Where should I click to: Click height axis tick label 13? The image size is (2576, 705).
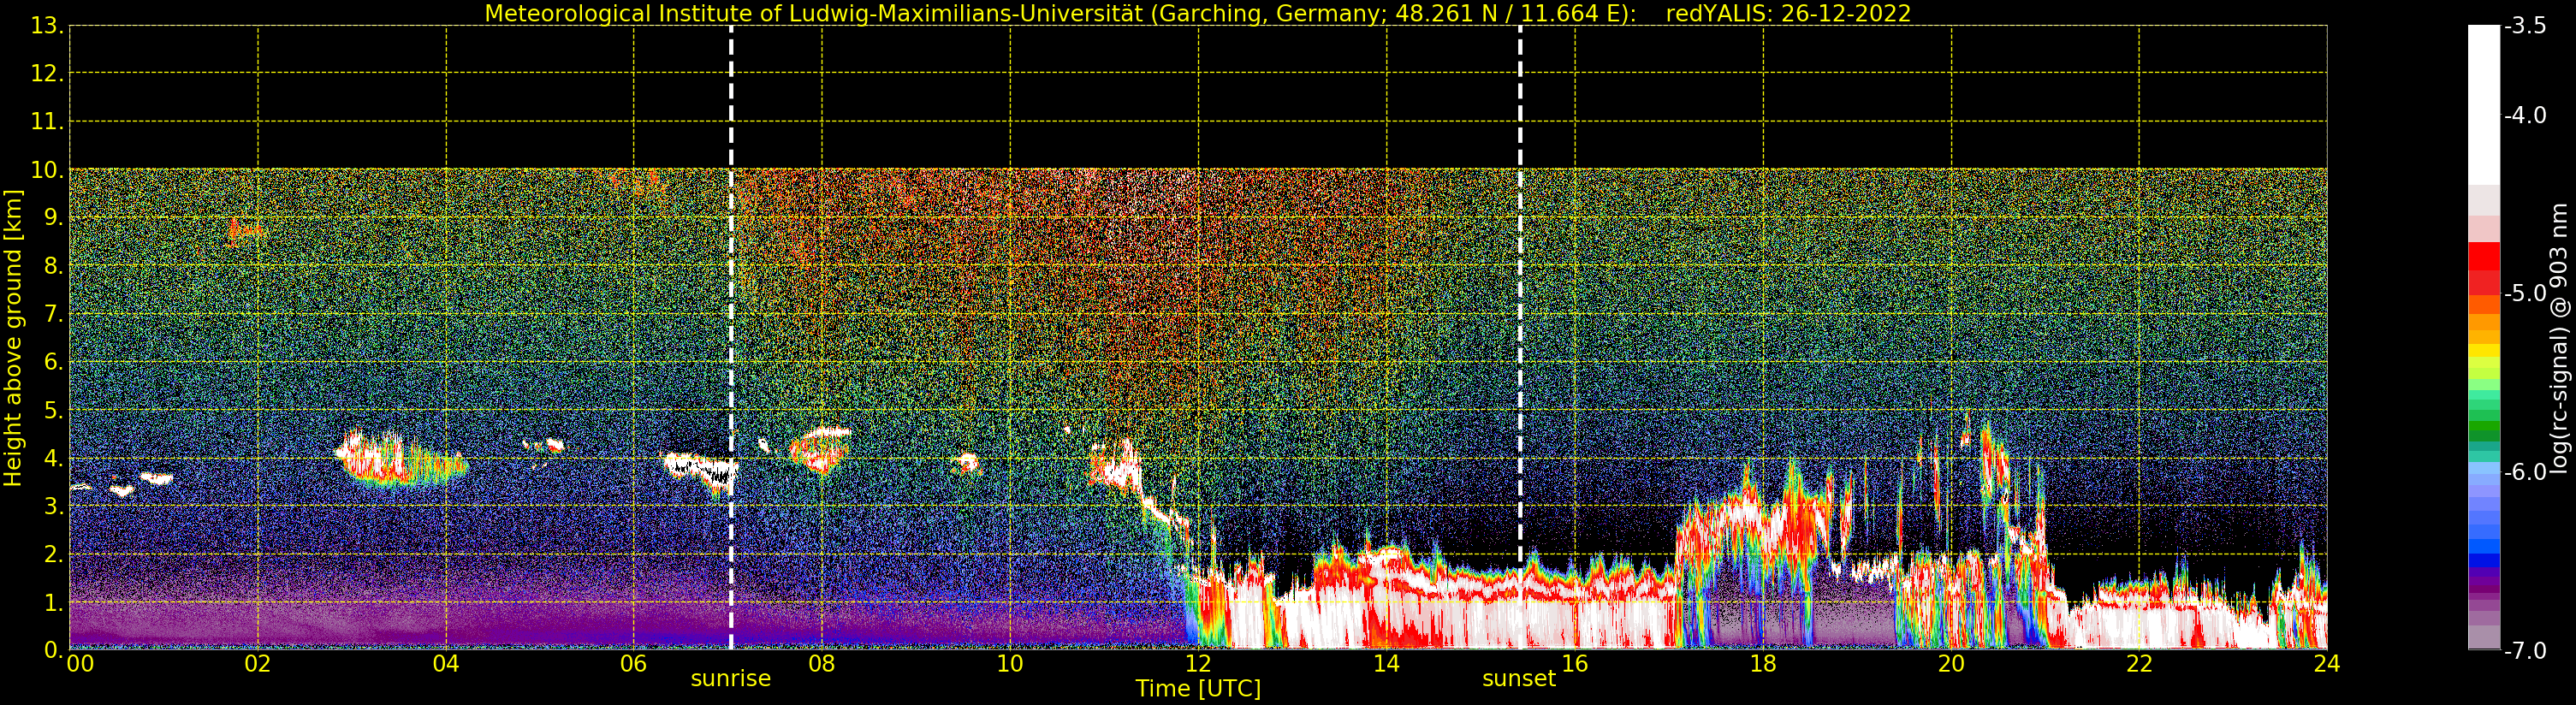pyautogui.click(x=47, y=26)
